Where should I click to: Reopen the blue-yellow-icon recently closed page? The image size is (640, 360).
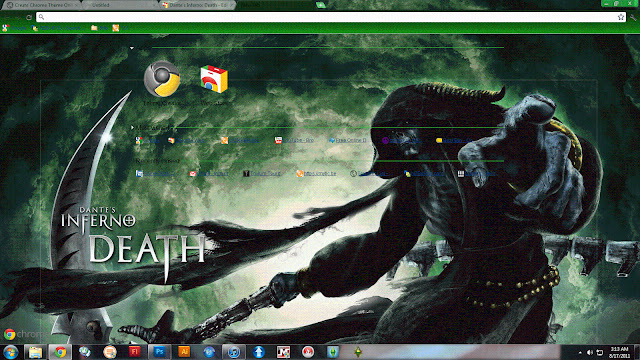tap(424, 174)
